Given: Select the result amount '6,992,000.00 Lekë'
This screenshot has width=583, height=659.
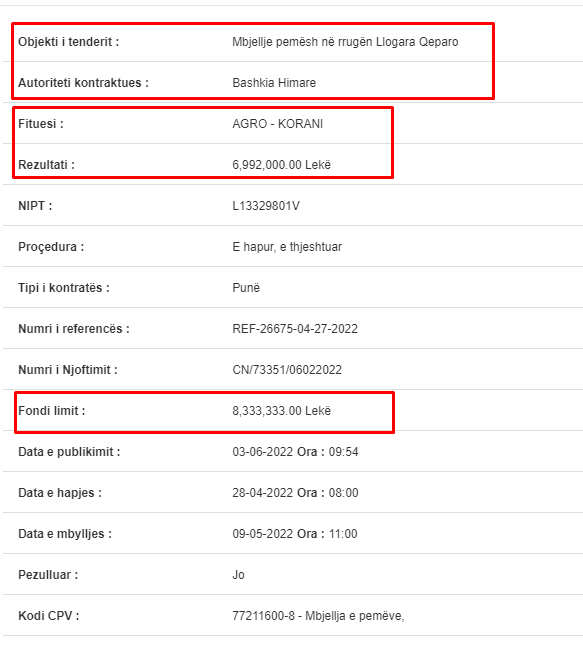Looking at the screenshot, I should 282,165.
